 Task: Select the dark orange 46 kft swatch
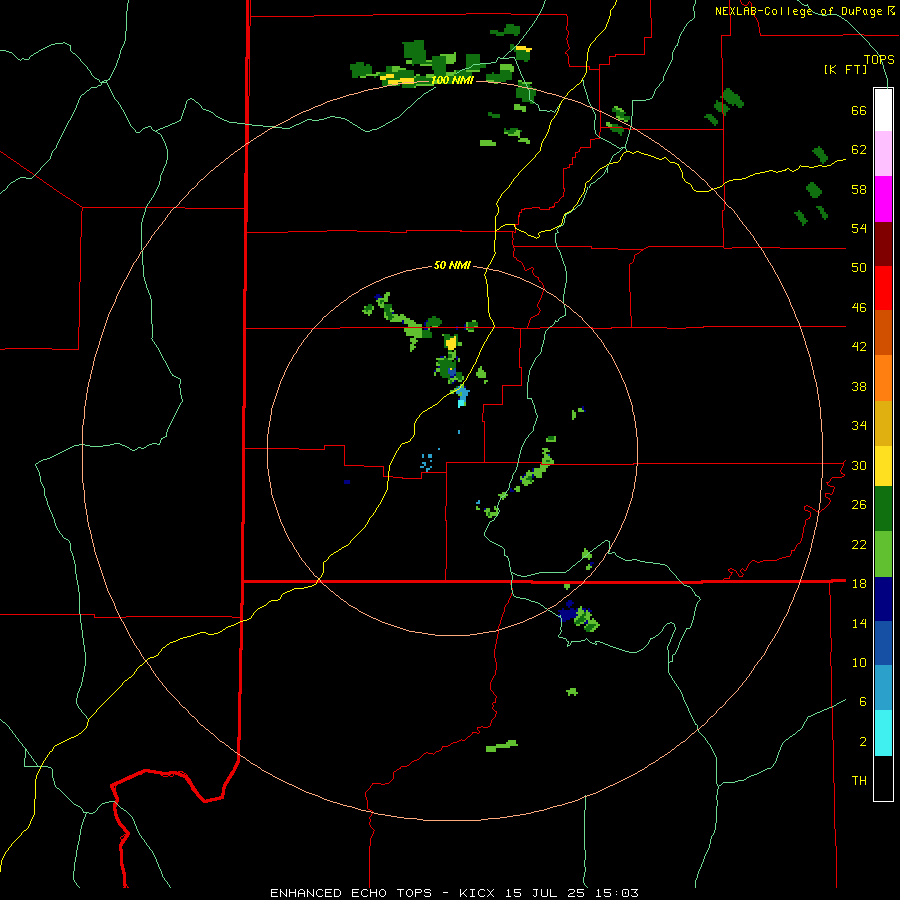pos(883,333)
